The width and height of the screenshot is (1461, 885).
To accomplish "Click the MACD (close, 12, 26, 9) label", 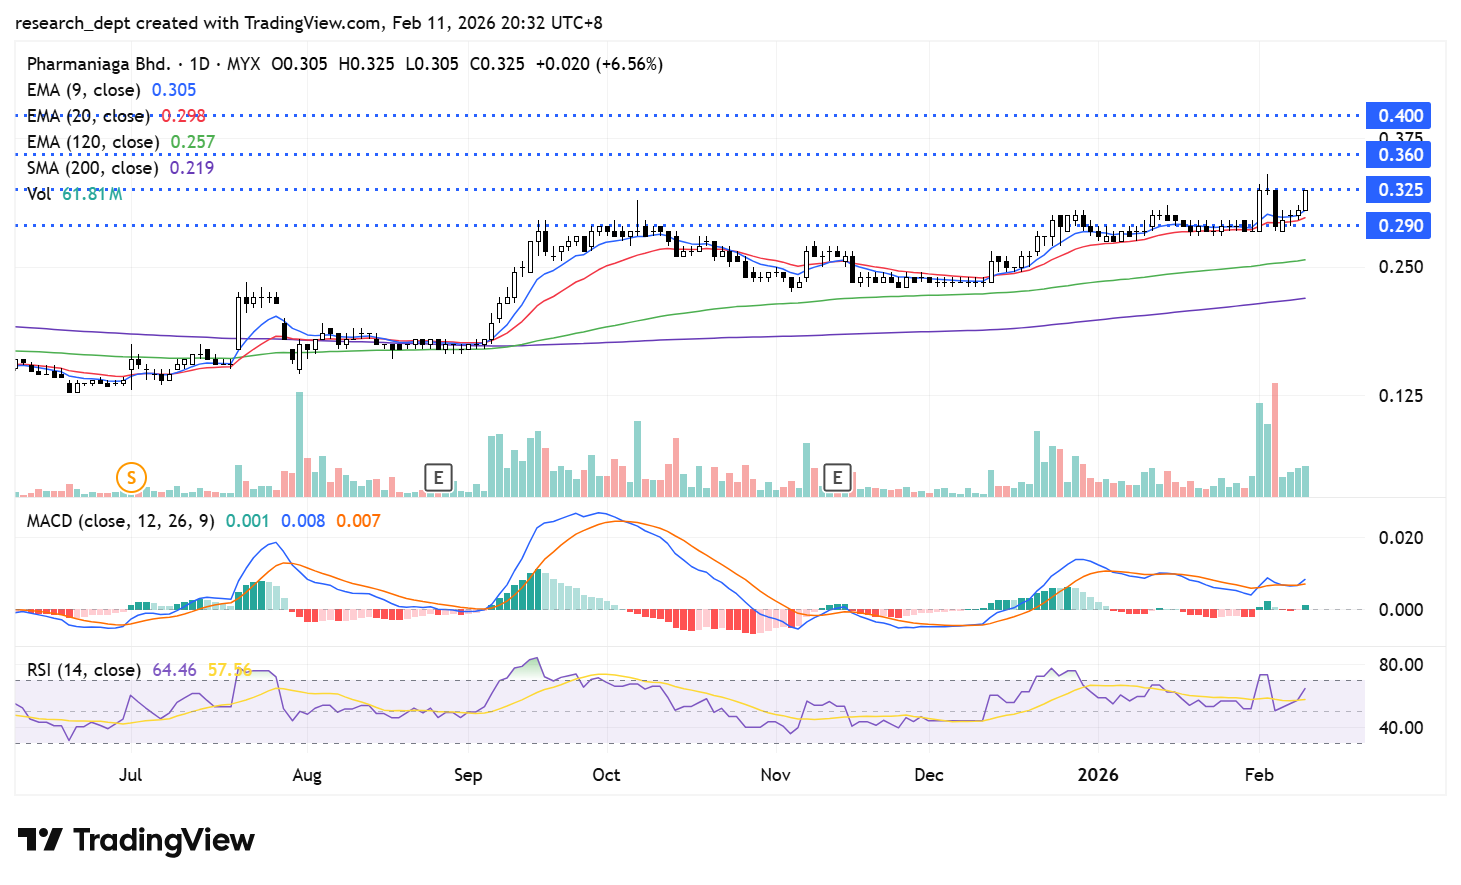I will click(120, 521).
